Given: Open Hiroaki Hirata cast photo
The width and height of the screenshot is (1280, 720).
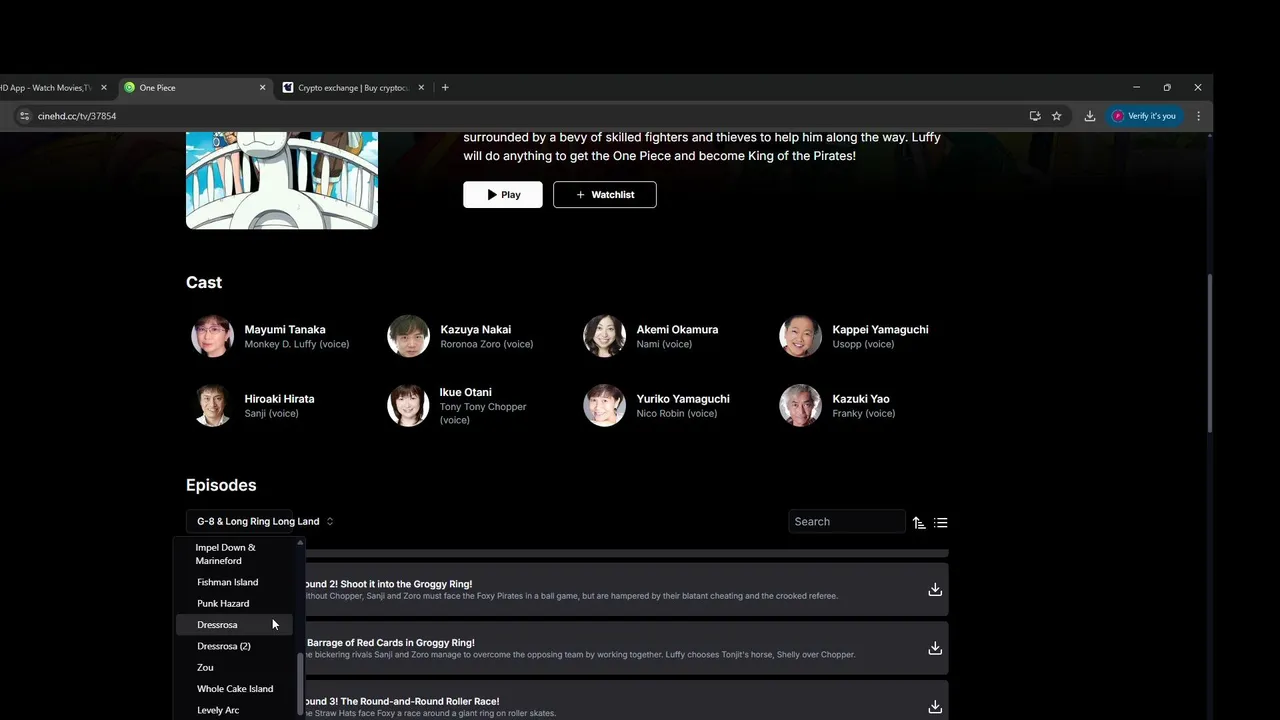Looking at the screenshot, I should [x=212, y=405].
